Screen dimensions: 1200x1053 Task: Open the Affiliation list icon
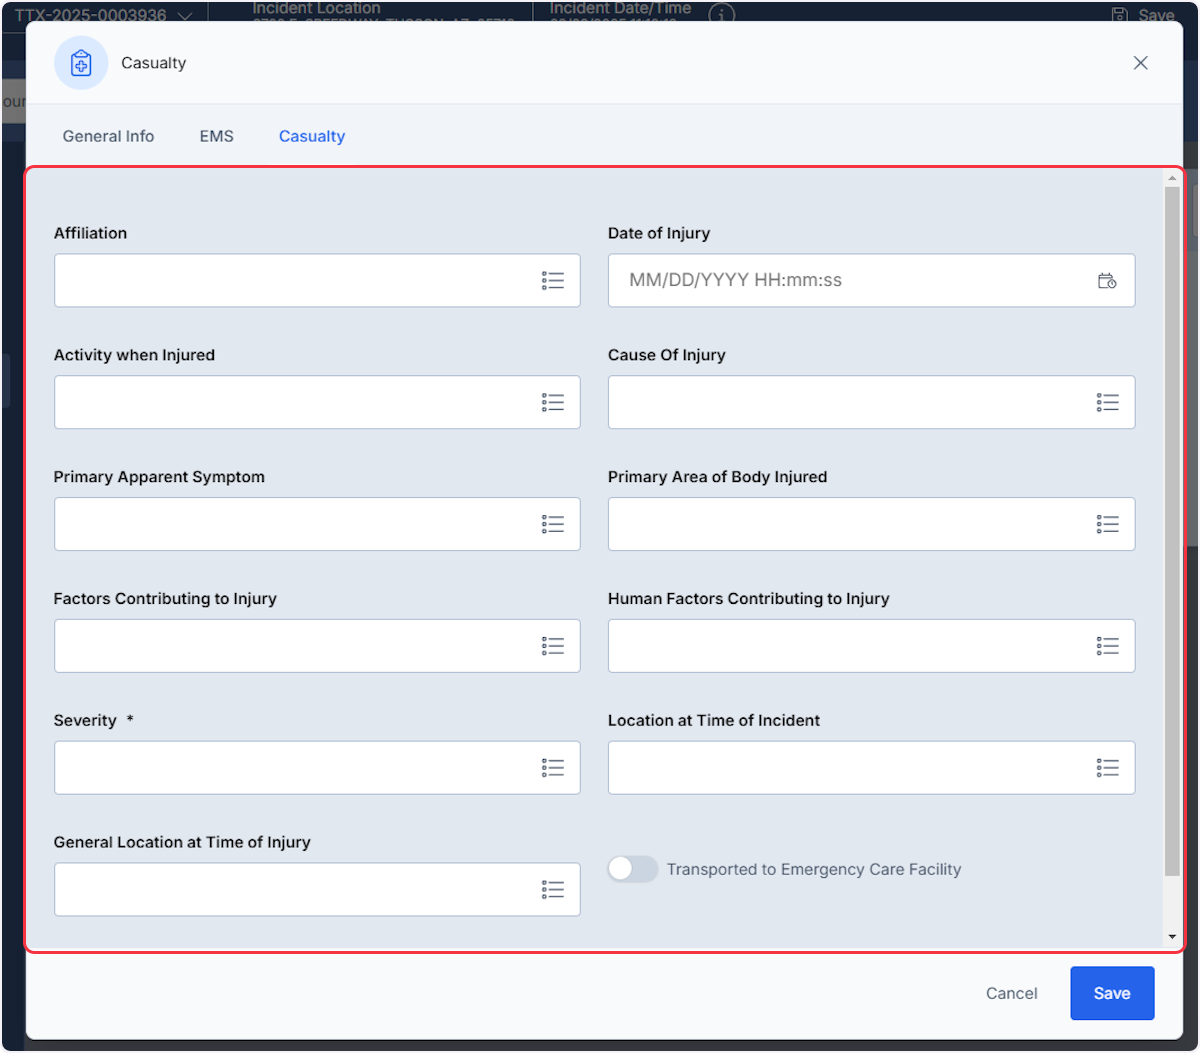(x=553, y=281)
